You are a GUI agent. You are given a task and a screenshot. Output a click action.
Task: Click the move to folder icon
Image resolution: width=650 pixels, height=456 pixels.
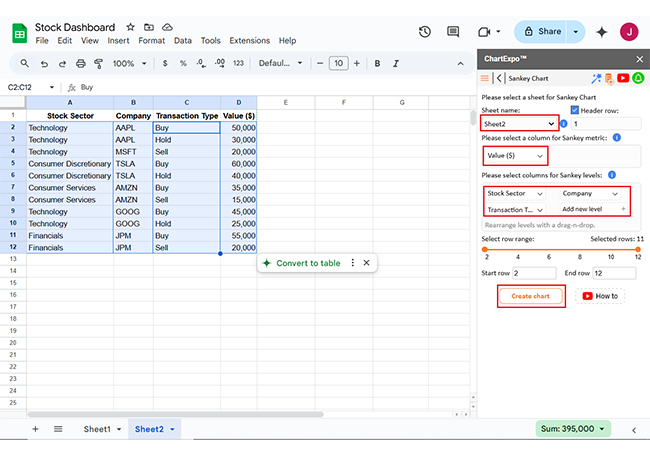[x=149, y=27]
